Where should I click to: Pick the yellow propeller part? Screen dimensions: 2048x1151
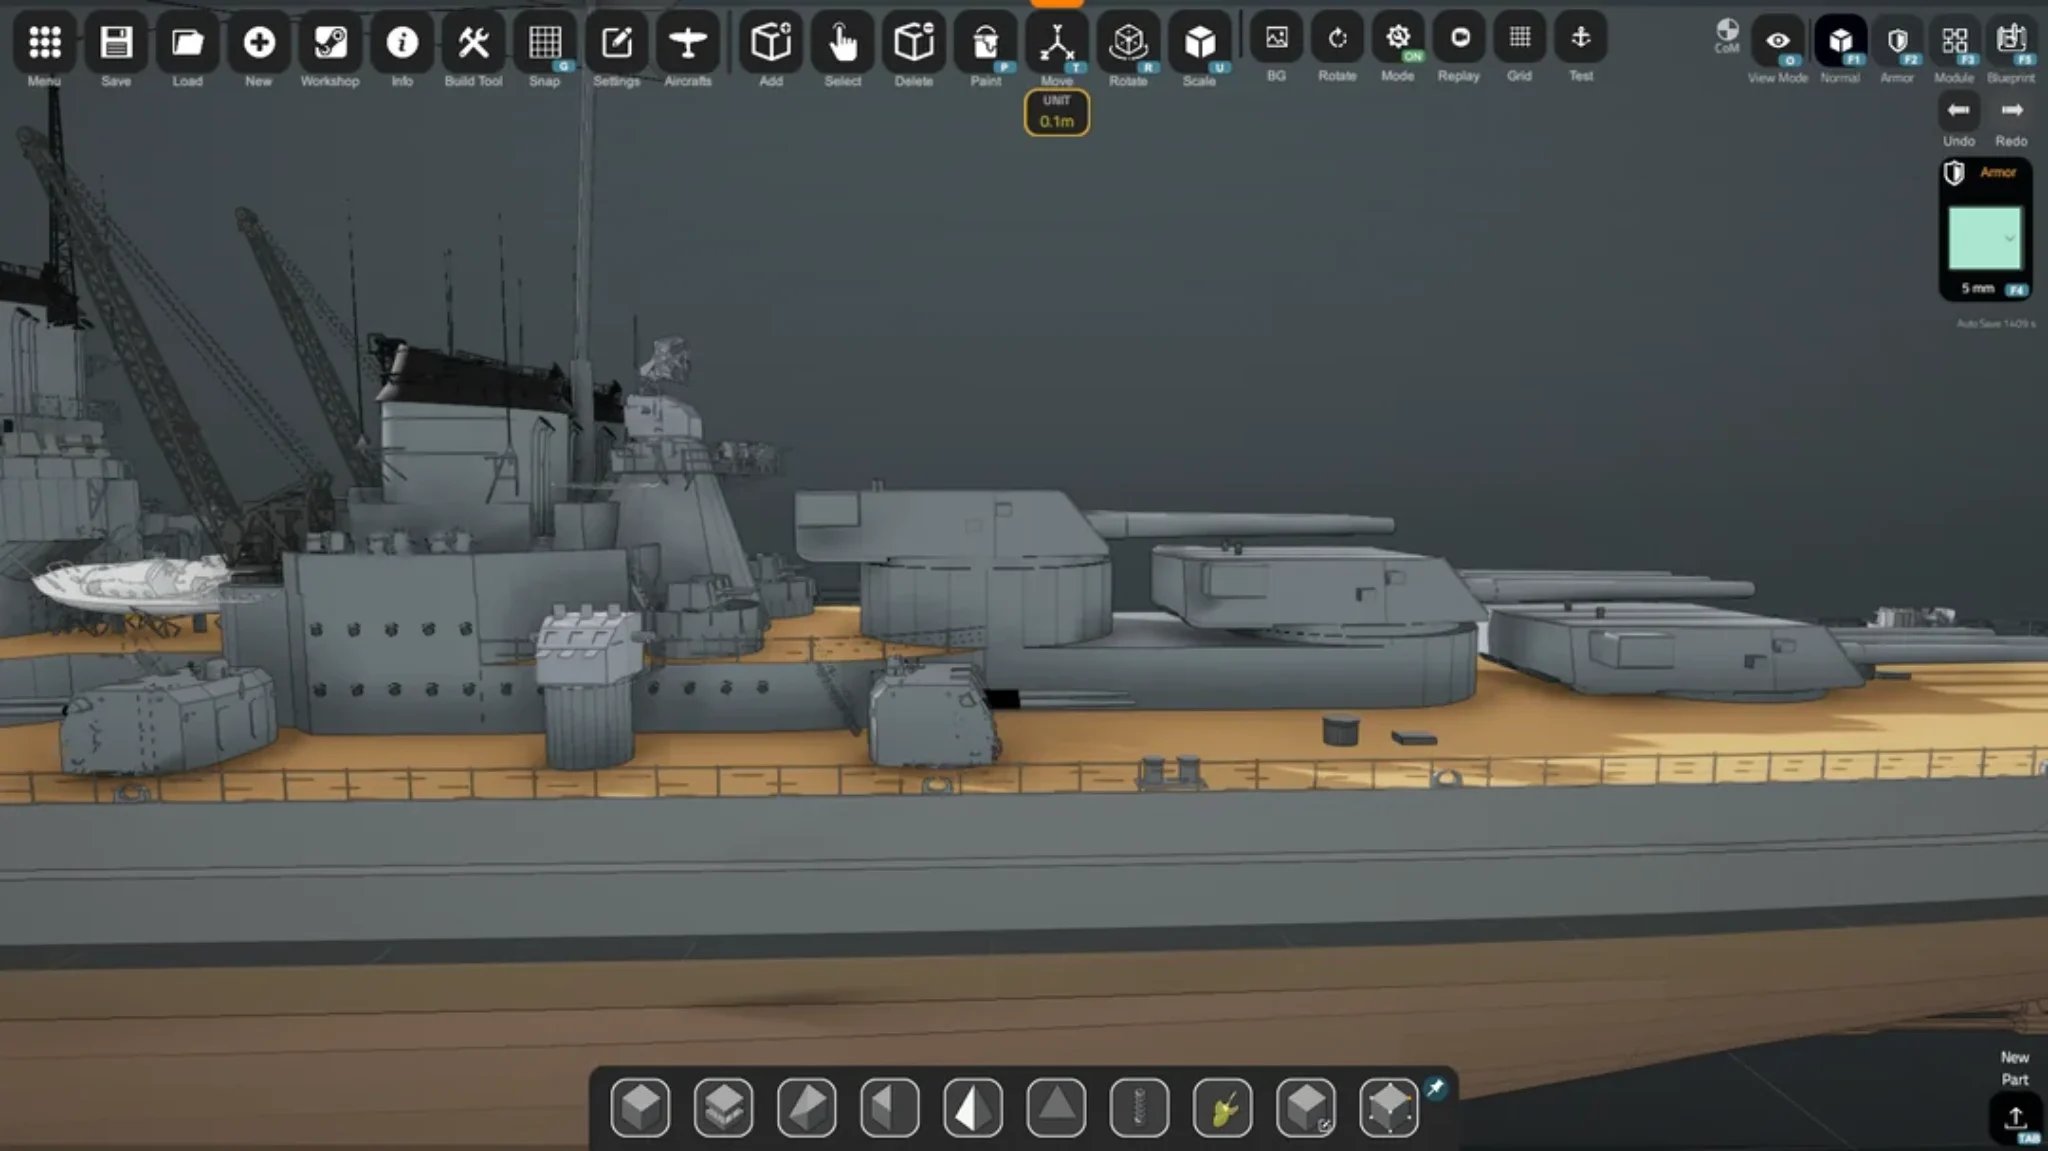[1222, 1108]
